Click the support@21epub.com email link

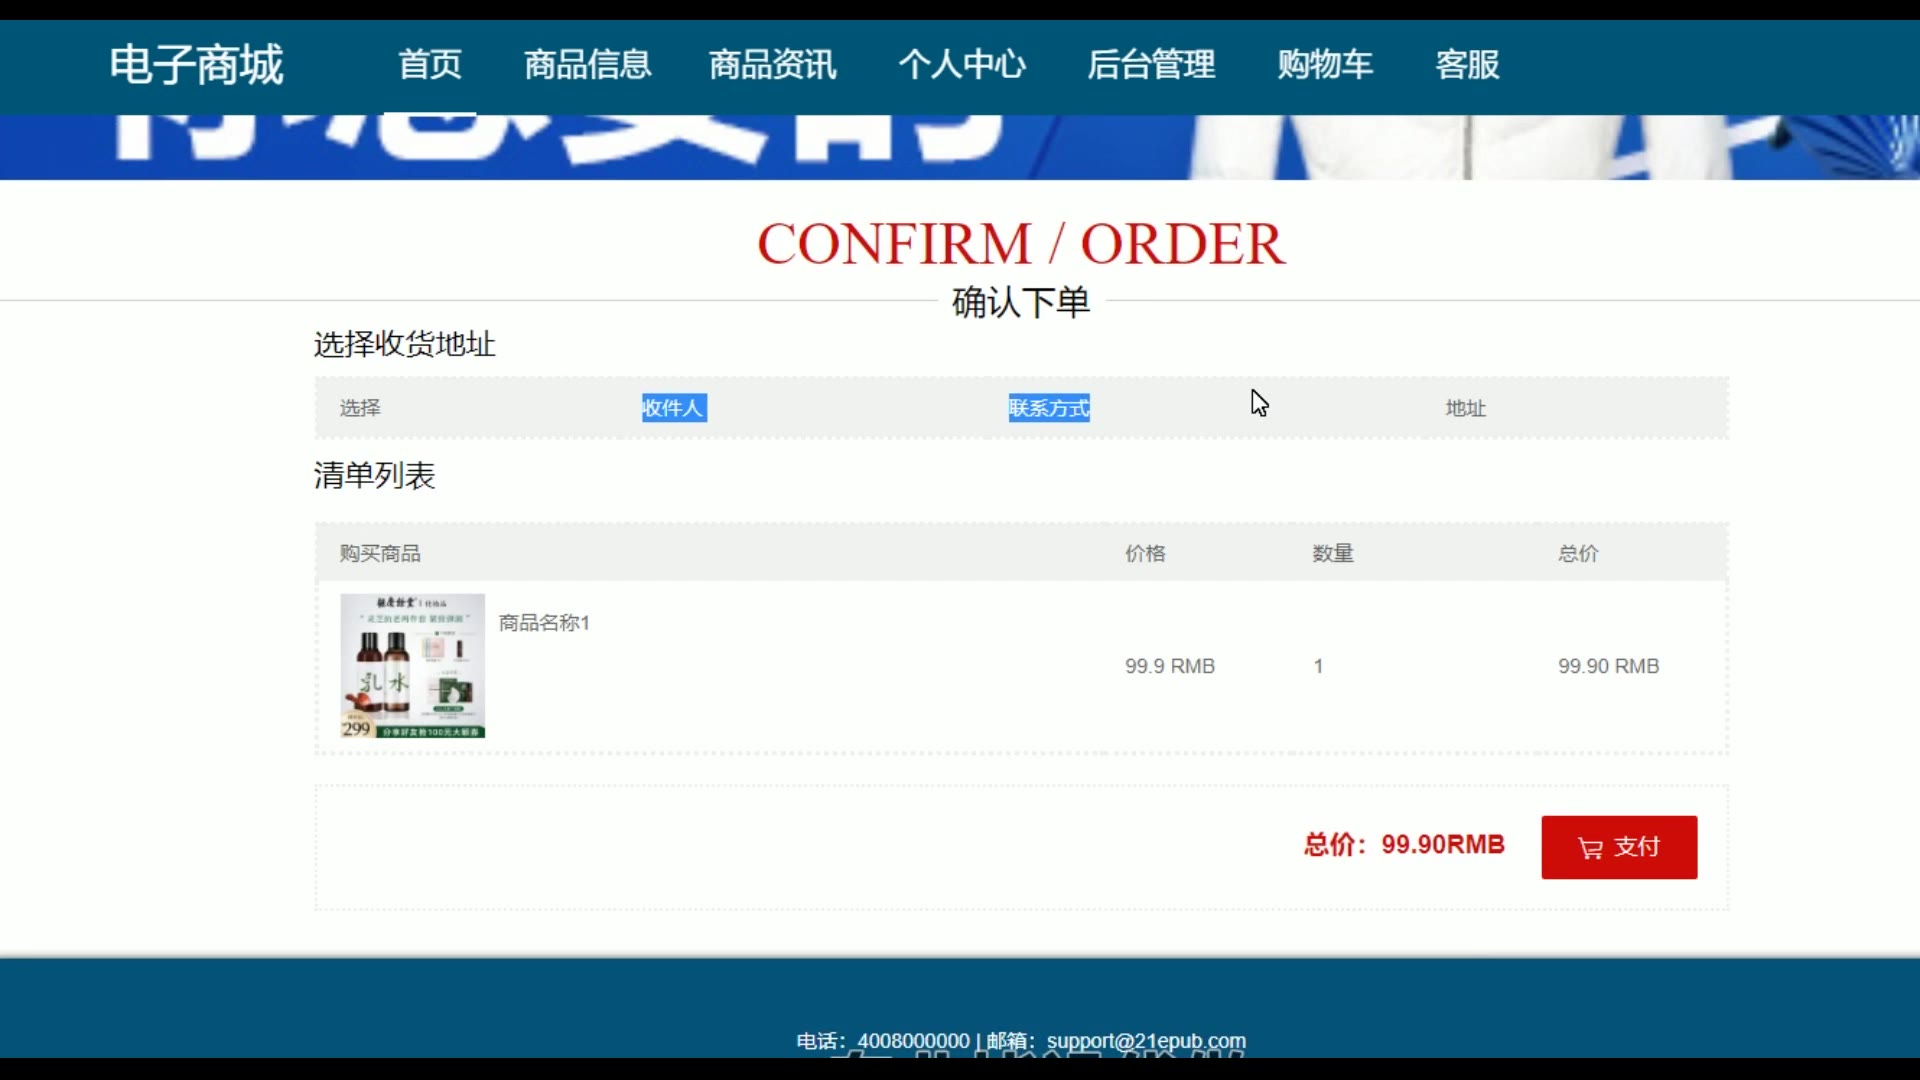[1146, 1041]
